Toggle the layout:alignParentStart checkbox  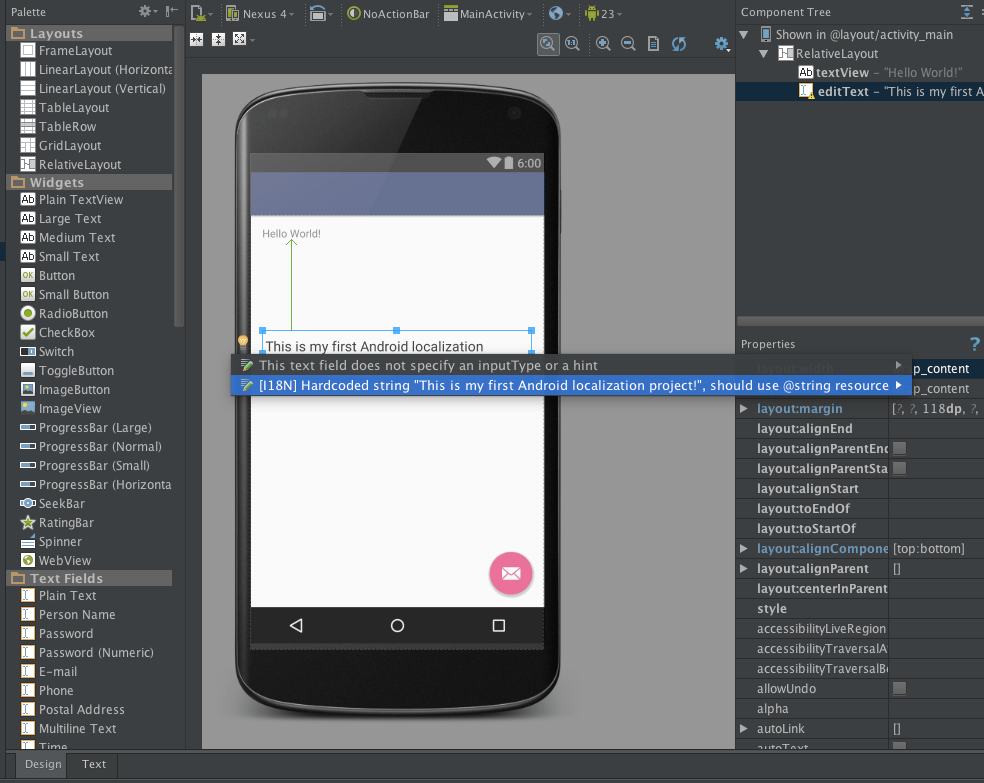point(899,468)
